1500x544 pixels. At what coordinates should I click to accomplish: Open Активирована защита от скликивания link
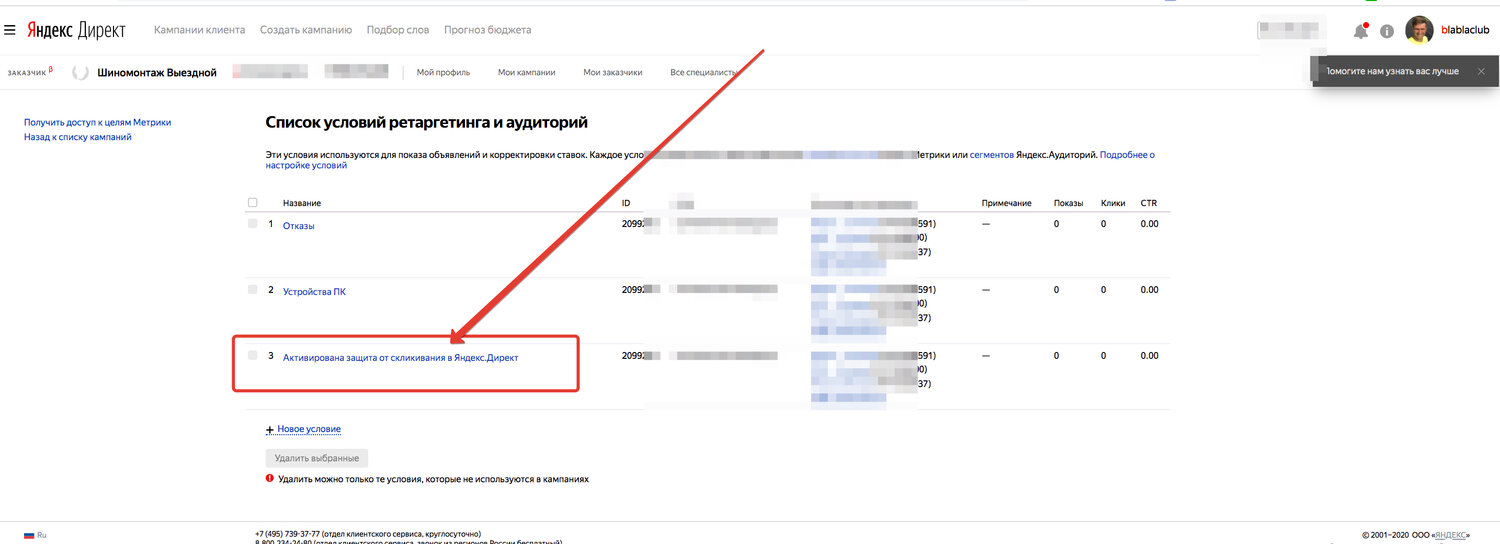click(401, 357)
